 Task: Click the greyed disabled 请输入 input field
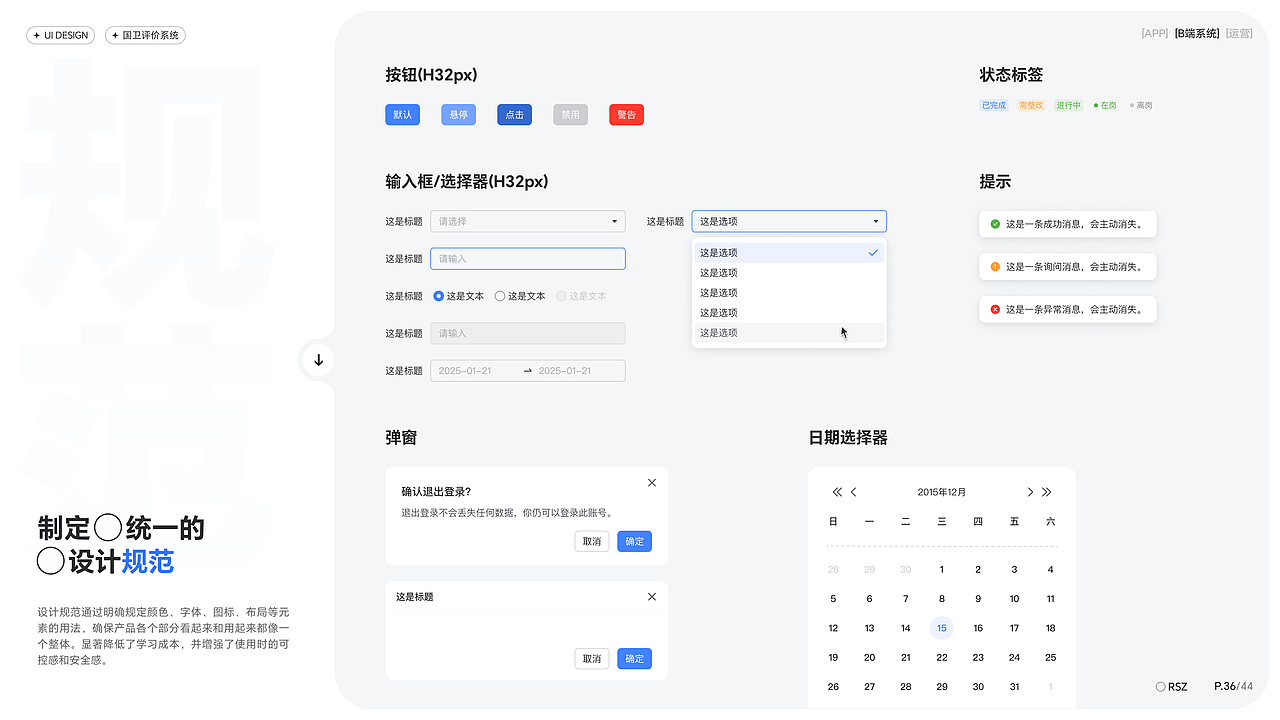pos(528,334)
